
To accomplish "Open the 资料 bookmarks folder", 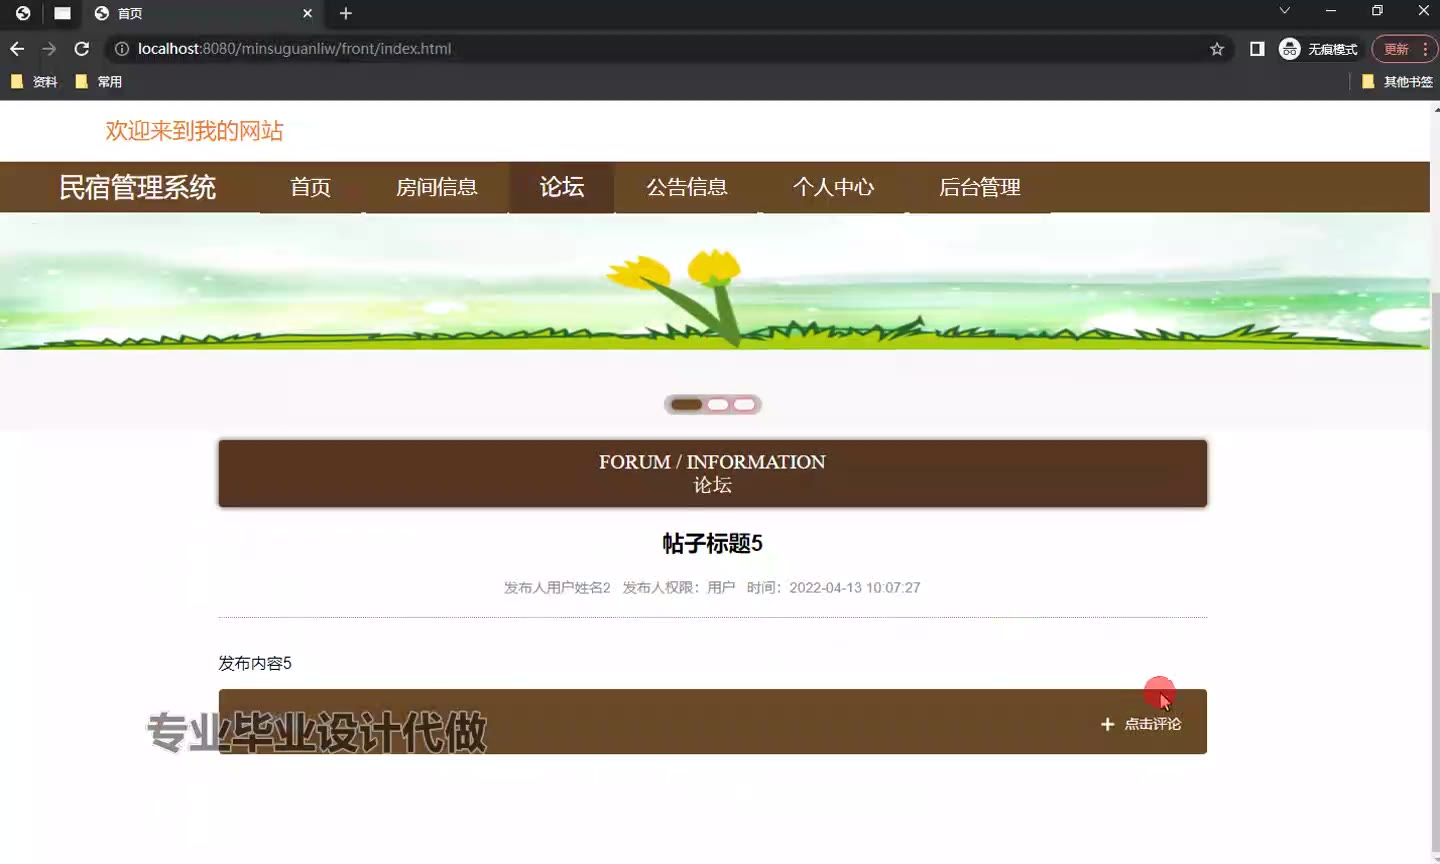I will point(34,82).
